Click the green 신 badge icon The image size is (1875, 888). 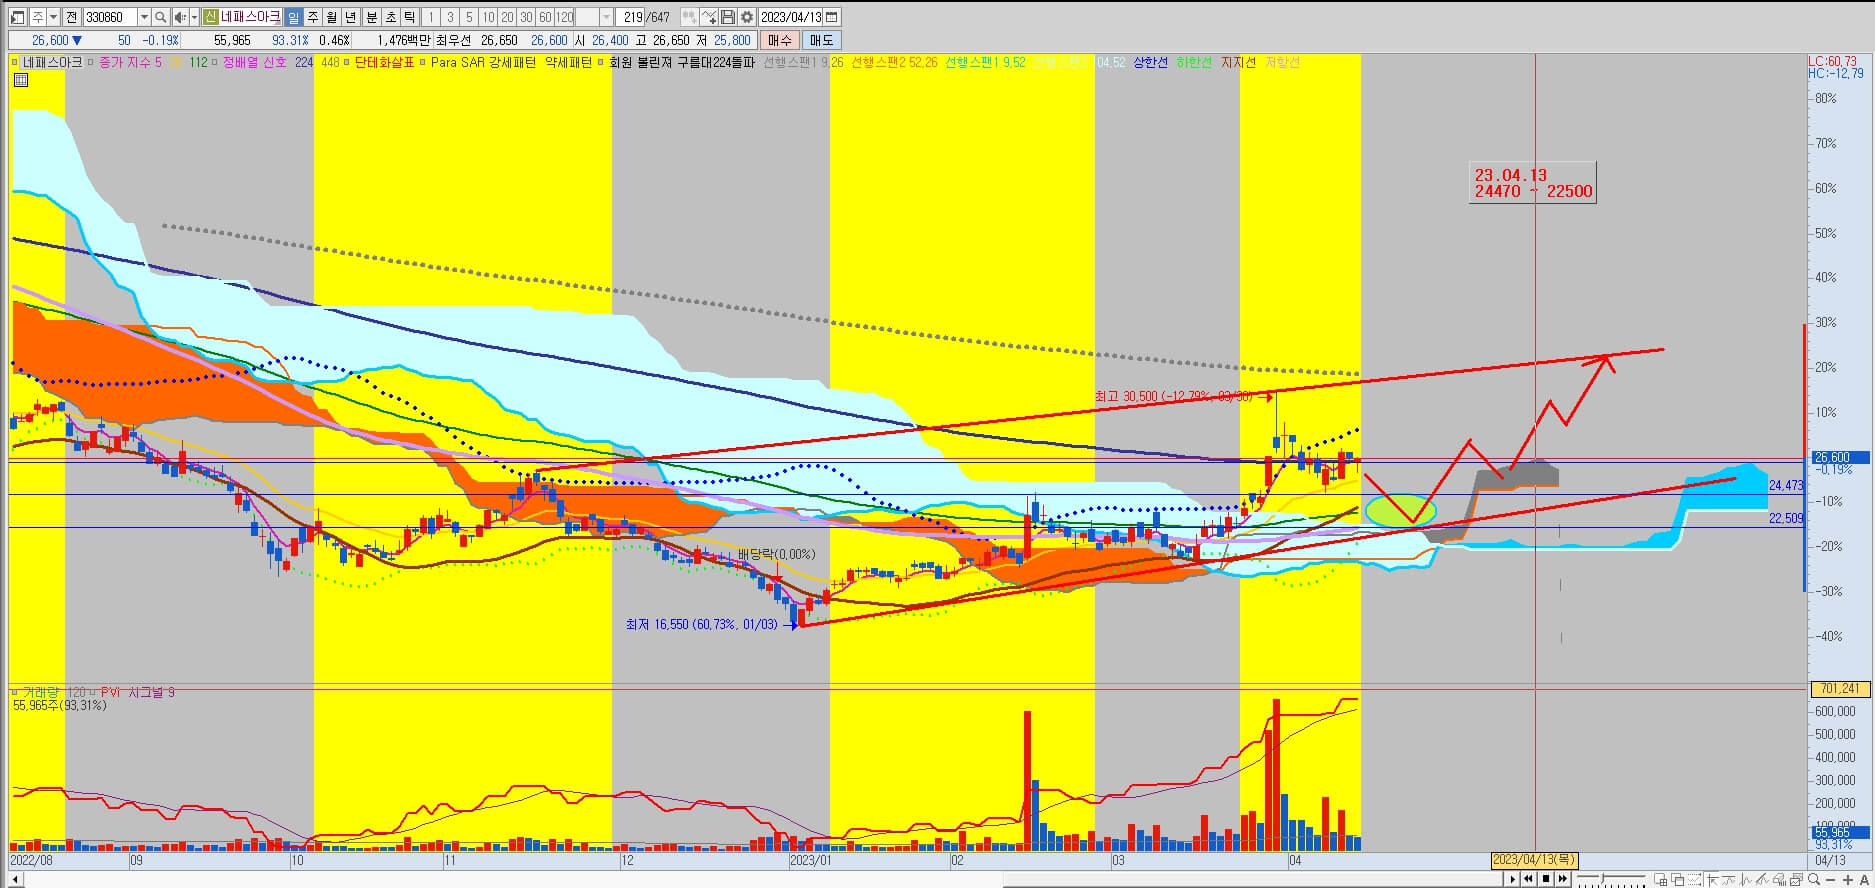click(x=210, y=17)
